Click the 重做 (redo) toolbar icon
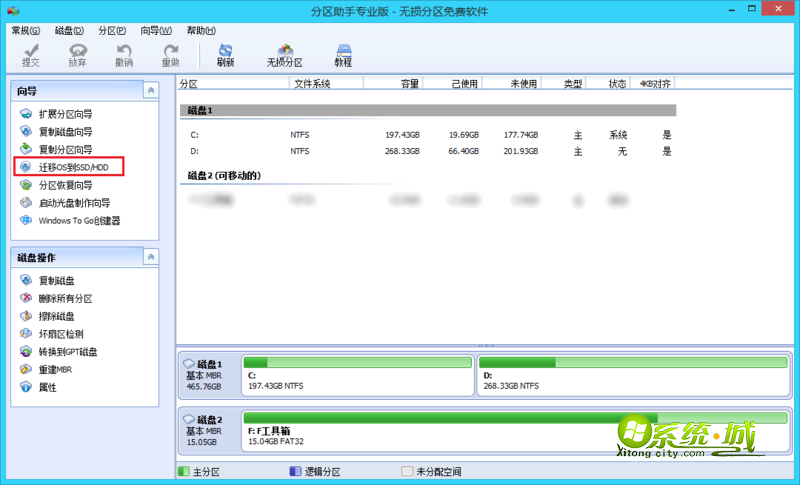Viewport: 800px width, 485px height. click(x=170, y=55)
